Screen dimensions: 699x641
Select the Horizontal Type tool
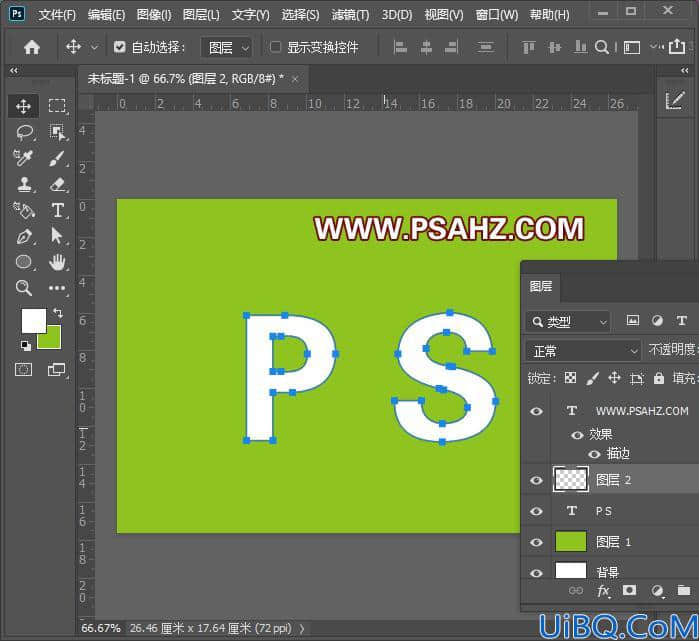click(x=58, y=210)
